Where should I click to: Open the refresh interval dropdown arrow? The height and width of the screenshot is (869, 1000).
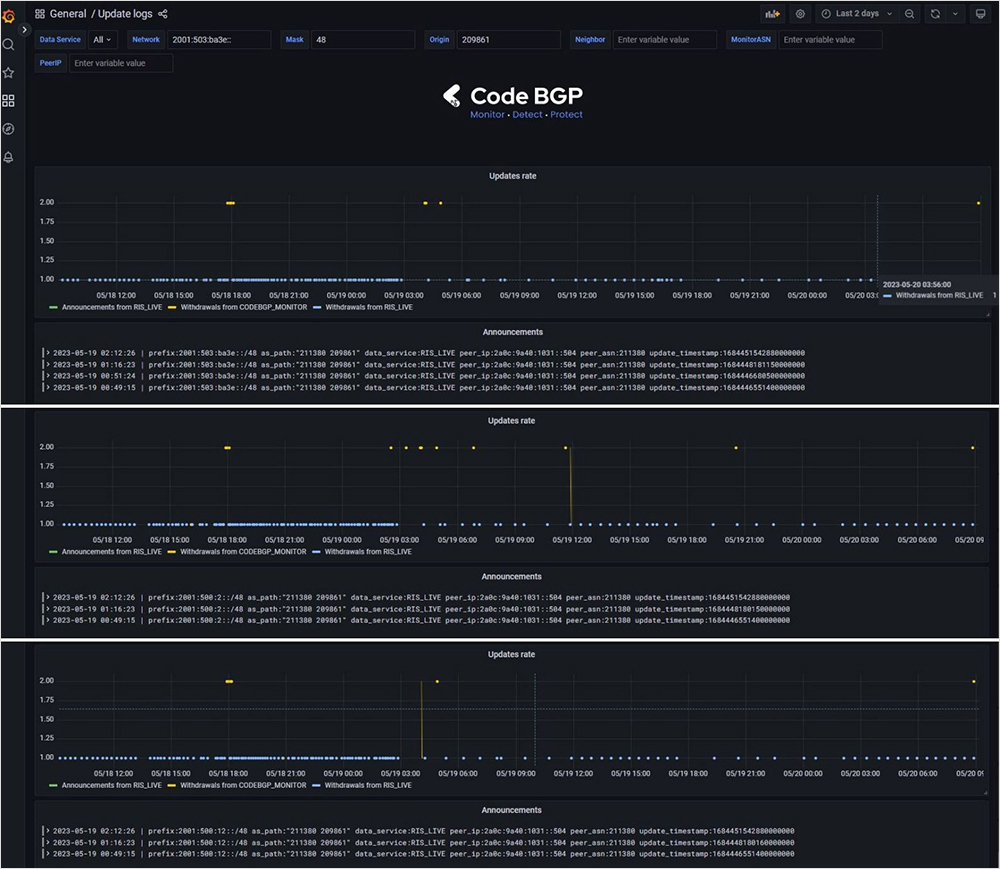[954, 14]
